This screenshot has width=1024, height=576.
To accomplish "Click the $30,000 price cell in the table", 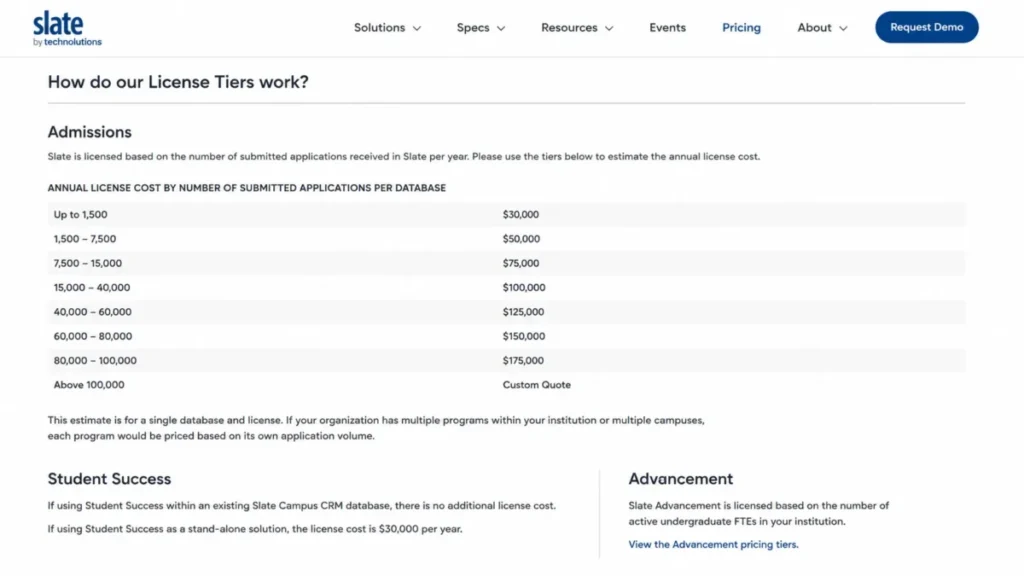I will (520, 214).
